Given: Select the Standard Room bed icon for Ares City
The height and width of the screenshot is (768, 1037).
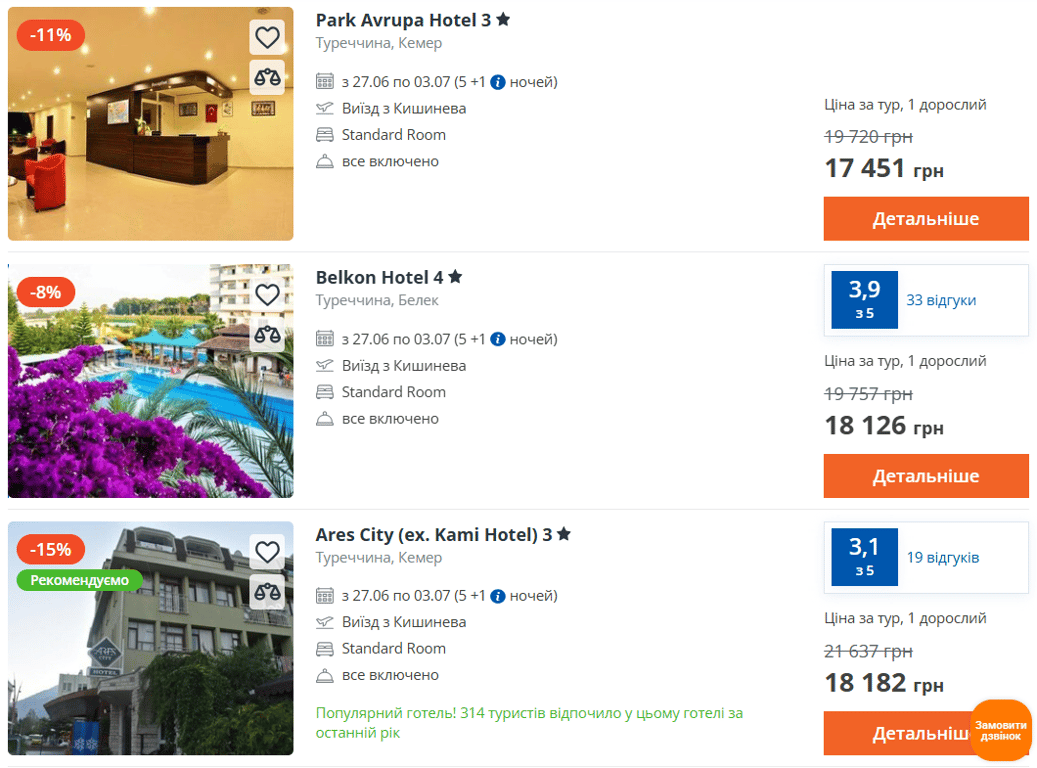Looking at the screenshot, I should [325, 648].
